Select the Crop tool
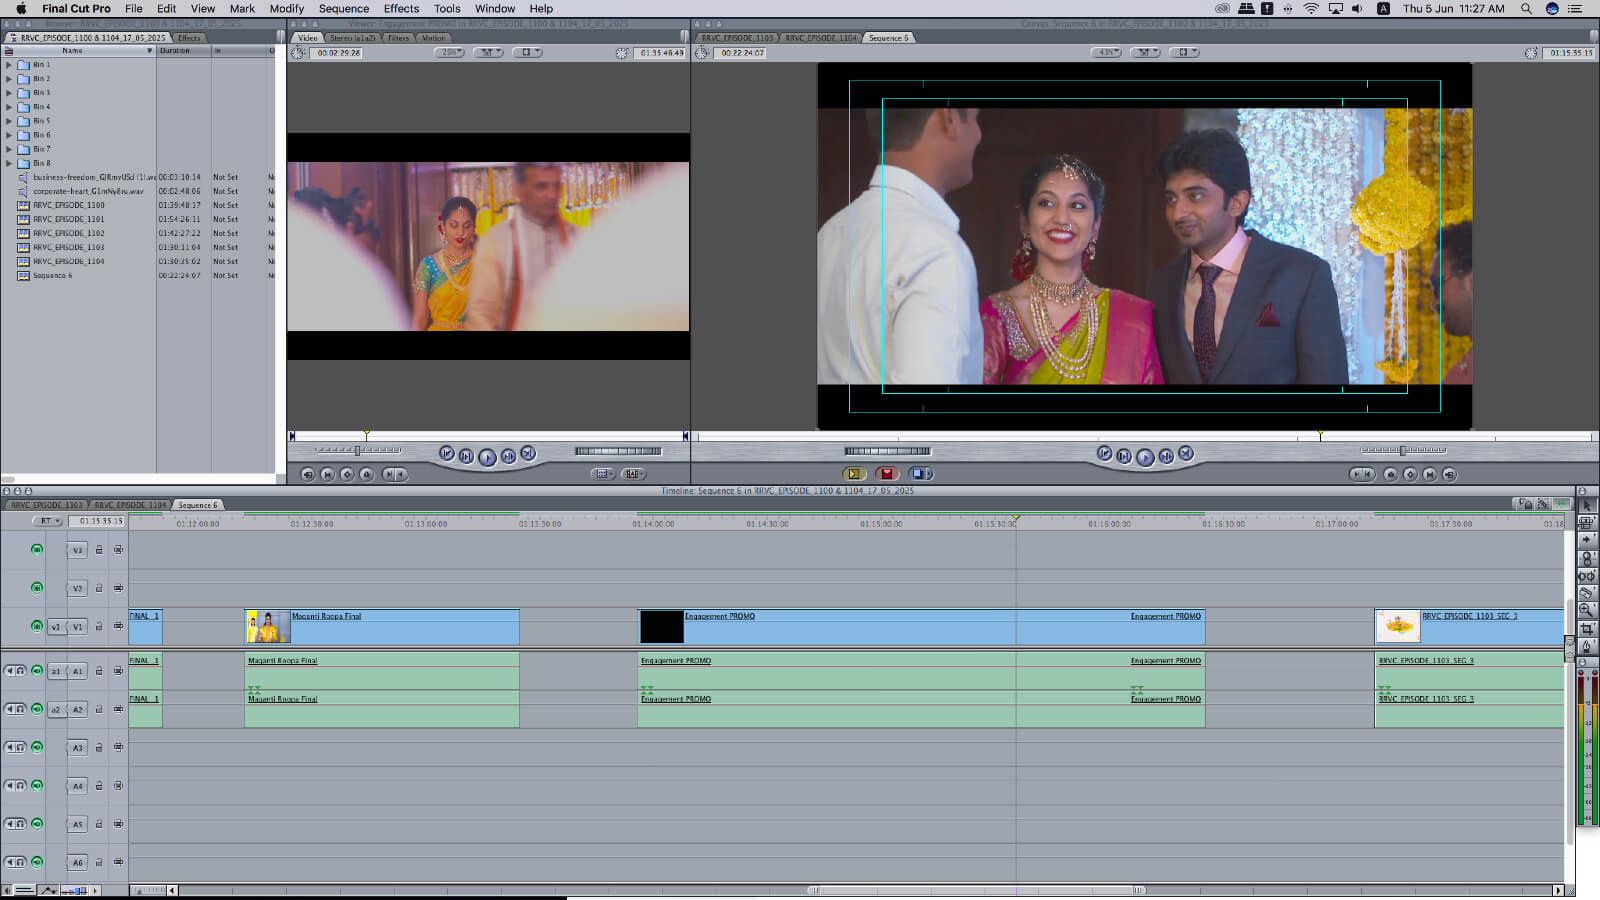 click(x=1587, y=629)
